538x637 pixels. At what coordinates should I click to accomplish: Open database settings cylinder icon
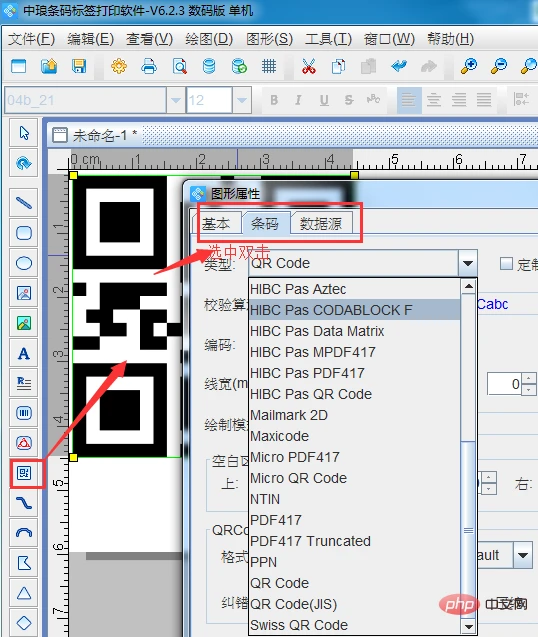pos(209,66)
